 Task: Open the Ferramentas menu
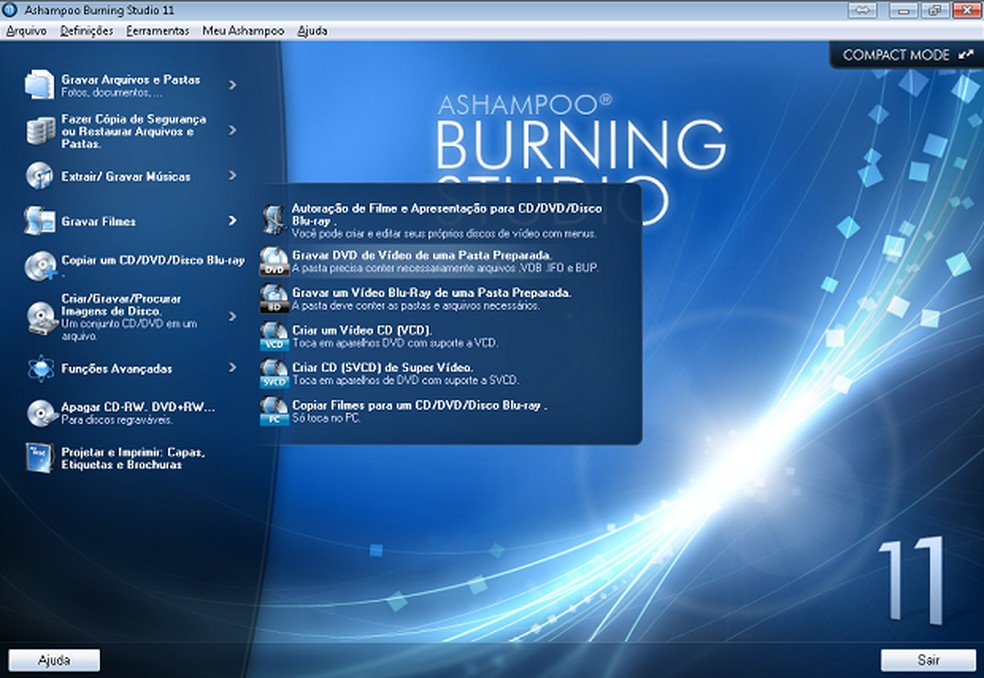(x=157, y=31)
